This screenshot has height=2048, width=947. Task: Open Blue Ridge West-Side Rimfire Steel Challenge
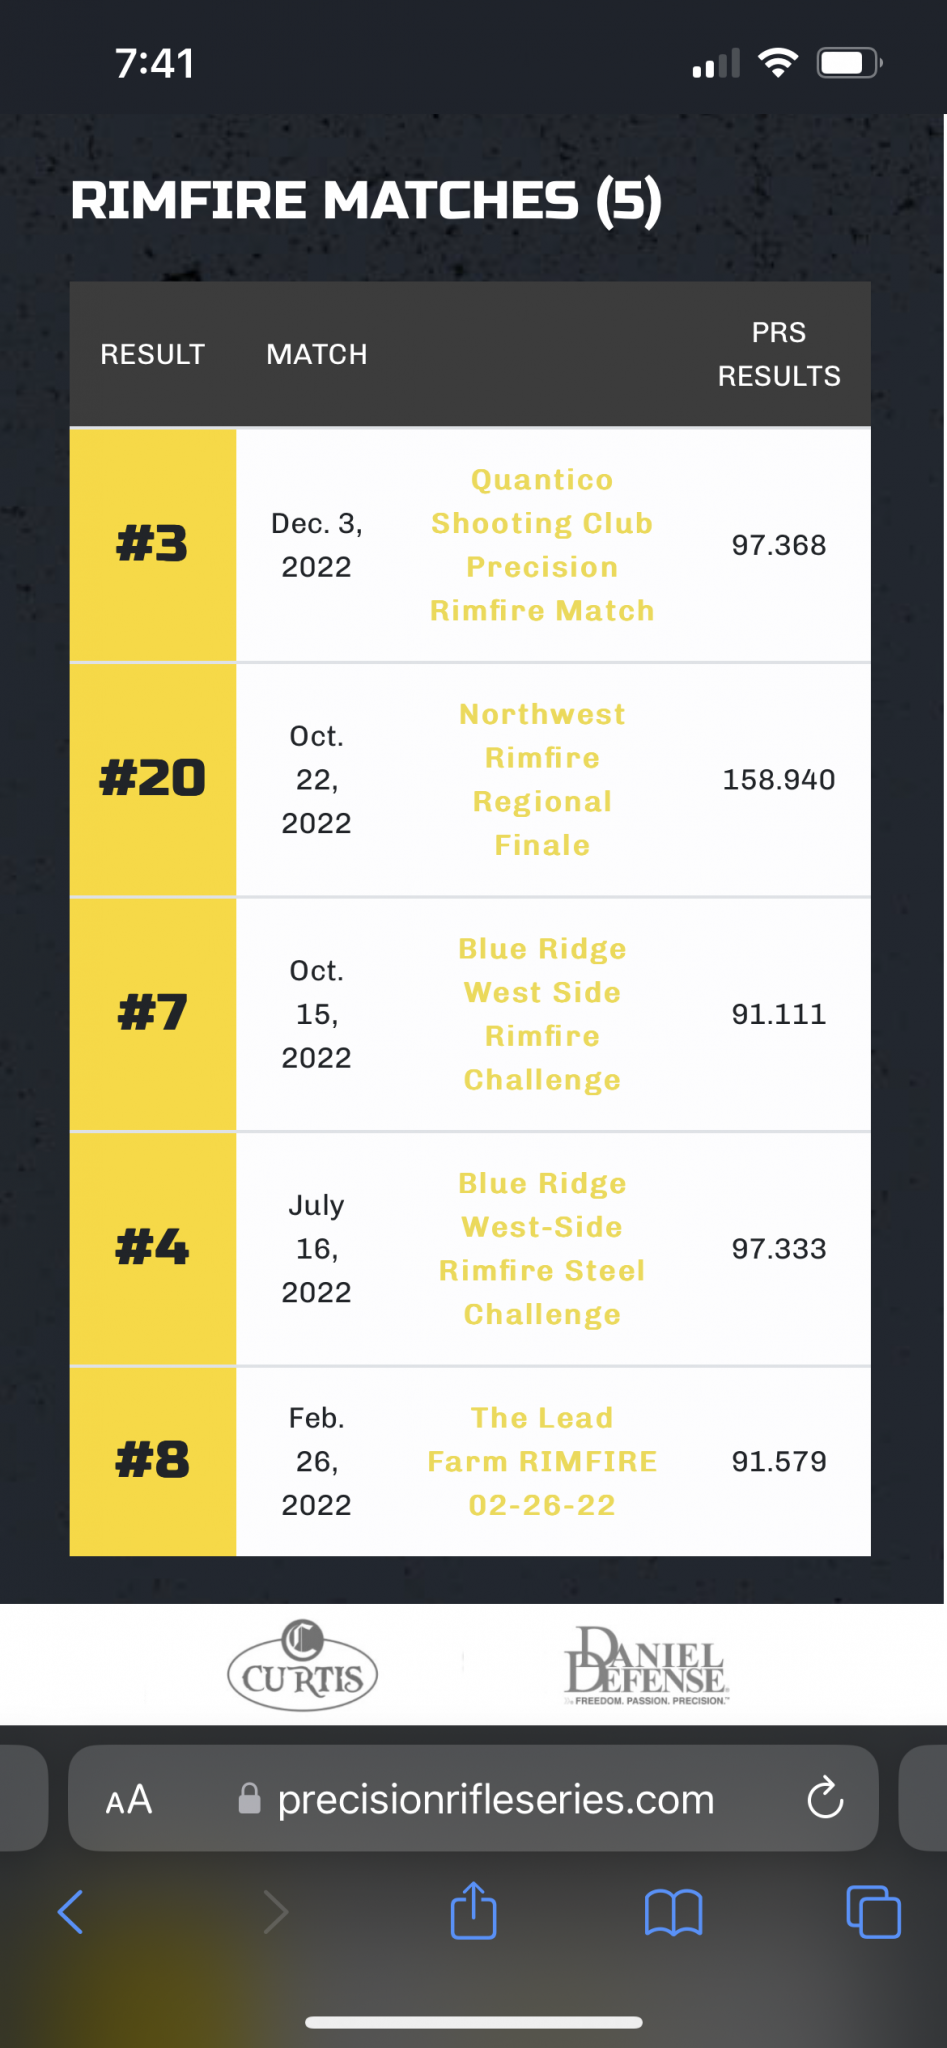tap(542, 1248)
